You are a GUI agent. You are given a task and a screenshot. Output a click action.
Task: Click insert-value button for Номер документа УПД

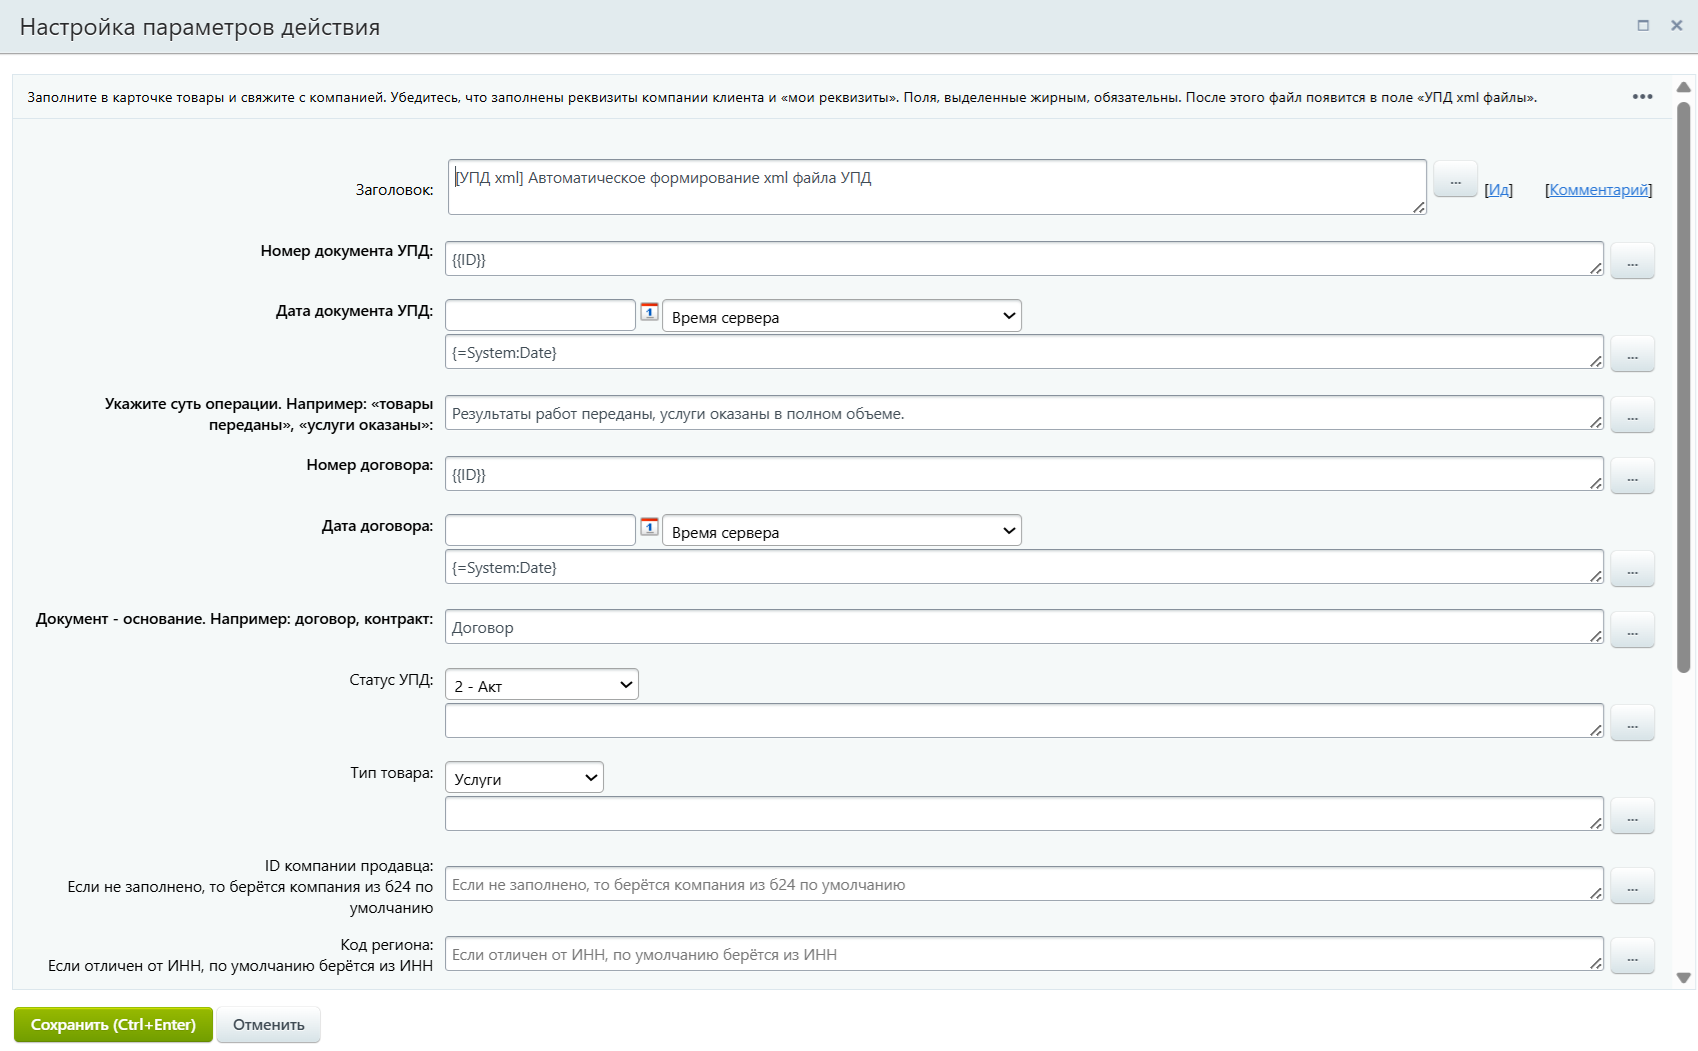pyautogui.click(x=1632, y=261)
